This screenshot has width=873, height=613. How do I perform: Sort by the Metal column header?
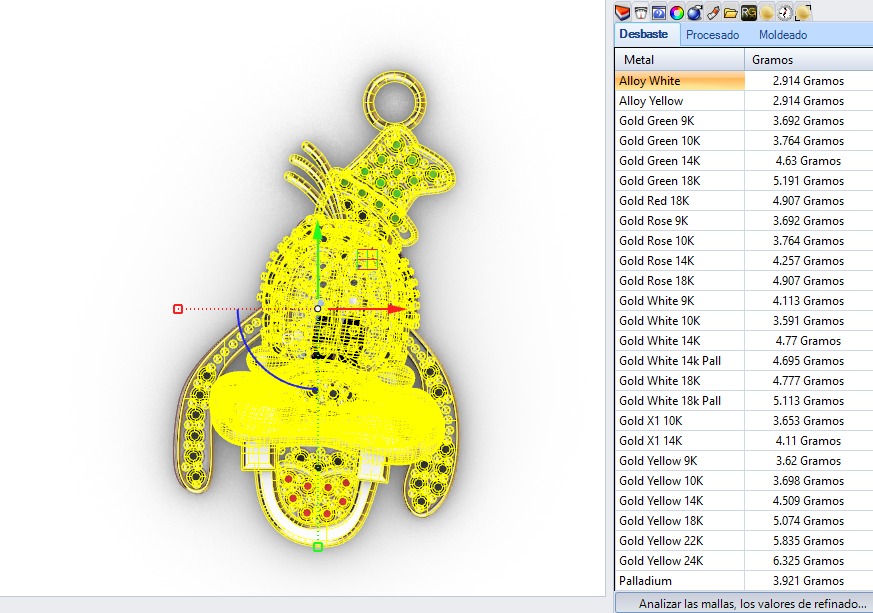coord(679,60)
